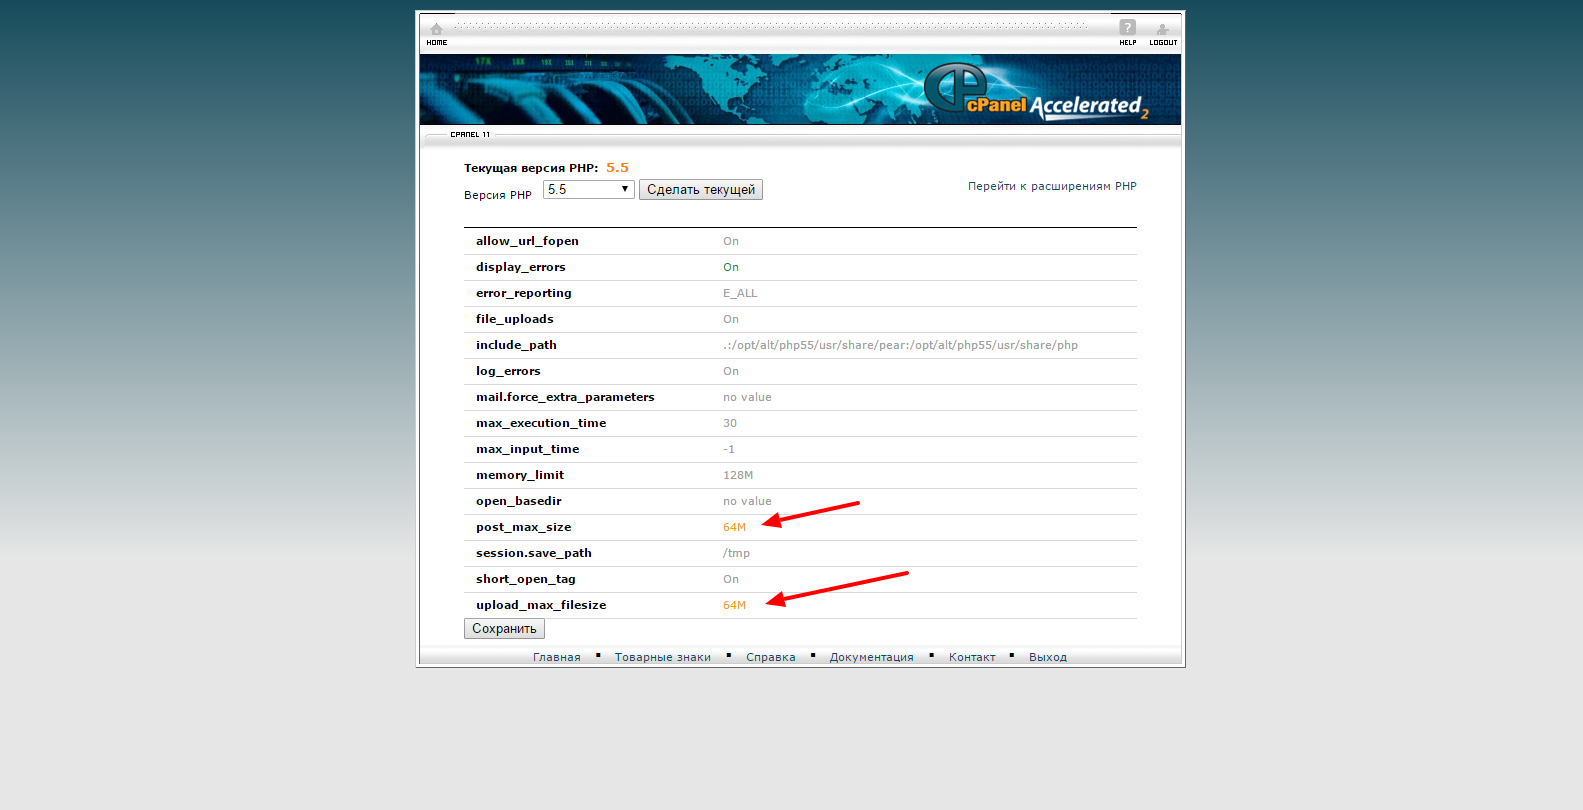The image size is (1583, 810).
Task: Edit the error_reporting value E_ALL
Action: pos(740,293)
